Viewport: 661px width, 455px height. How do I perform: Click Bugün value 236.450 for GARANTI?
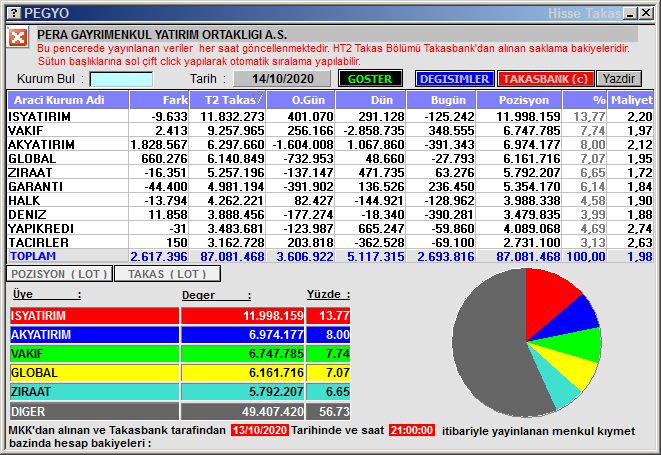click(x=451, y=186)
